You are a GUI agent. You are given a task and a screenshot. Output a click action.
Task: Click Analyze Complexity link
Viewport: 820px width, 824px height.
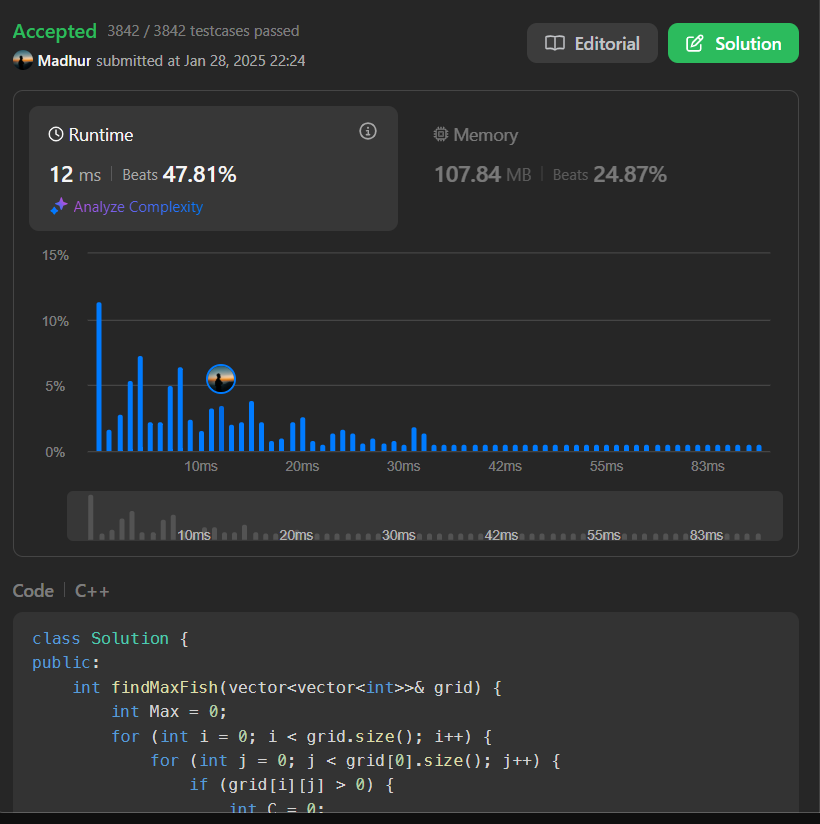pos(138,207)
